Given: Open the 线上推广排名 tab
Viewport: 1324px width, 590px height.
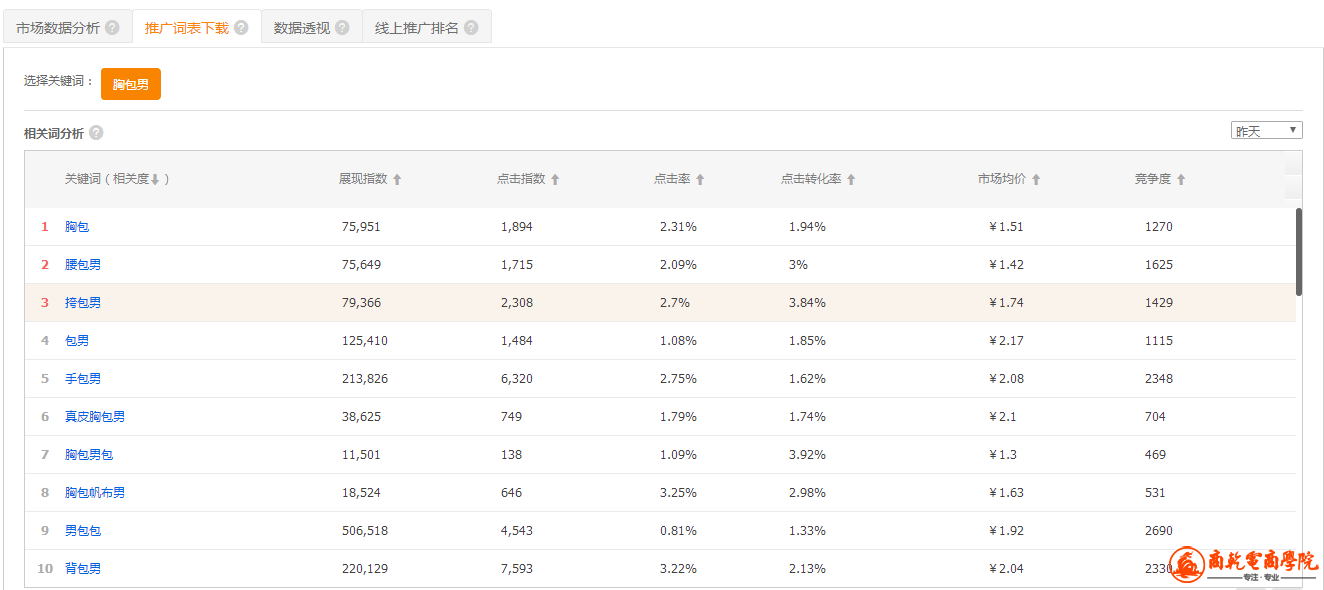Looking at the screenshot, I should (x=416, y=28).
